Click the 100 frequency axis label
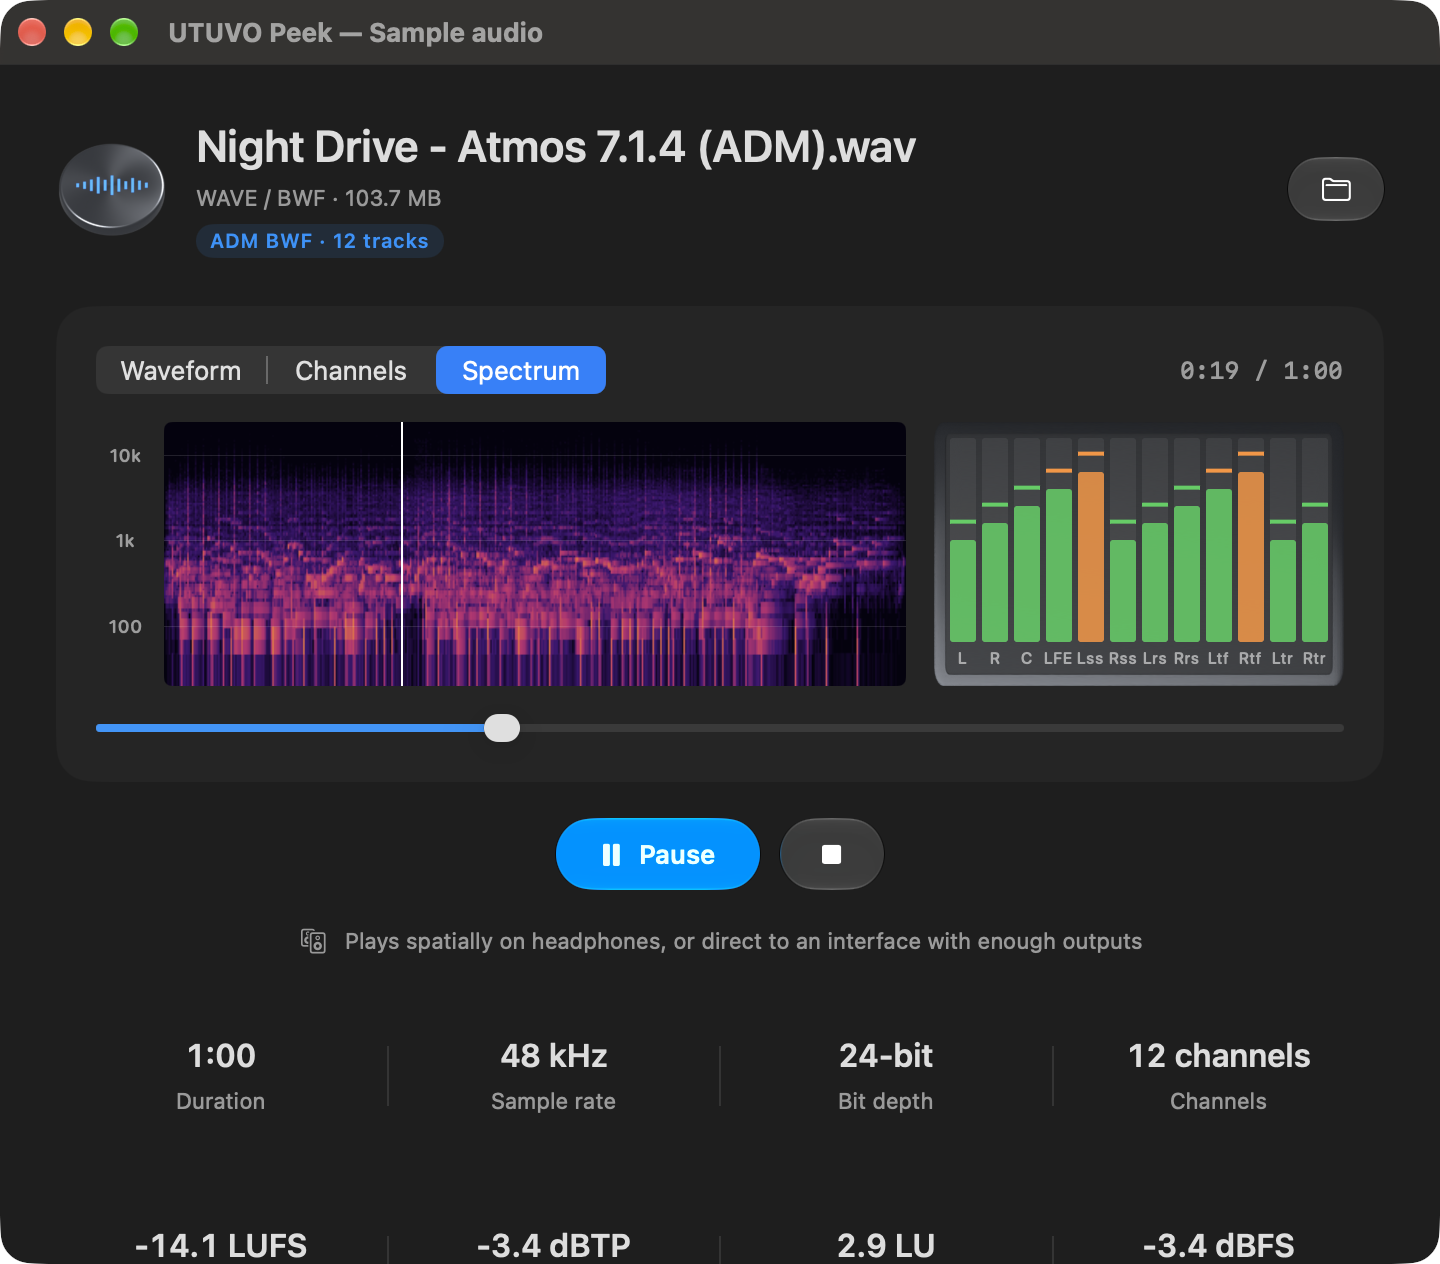Viewport: 1440px width, 1264px height. coord(125,627)
